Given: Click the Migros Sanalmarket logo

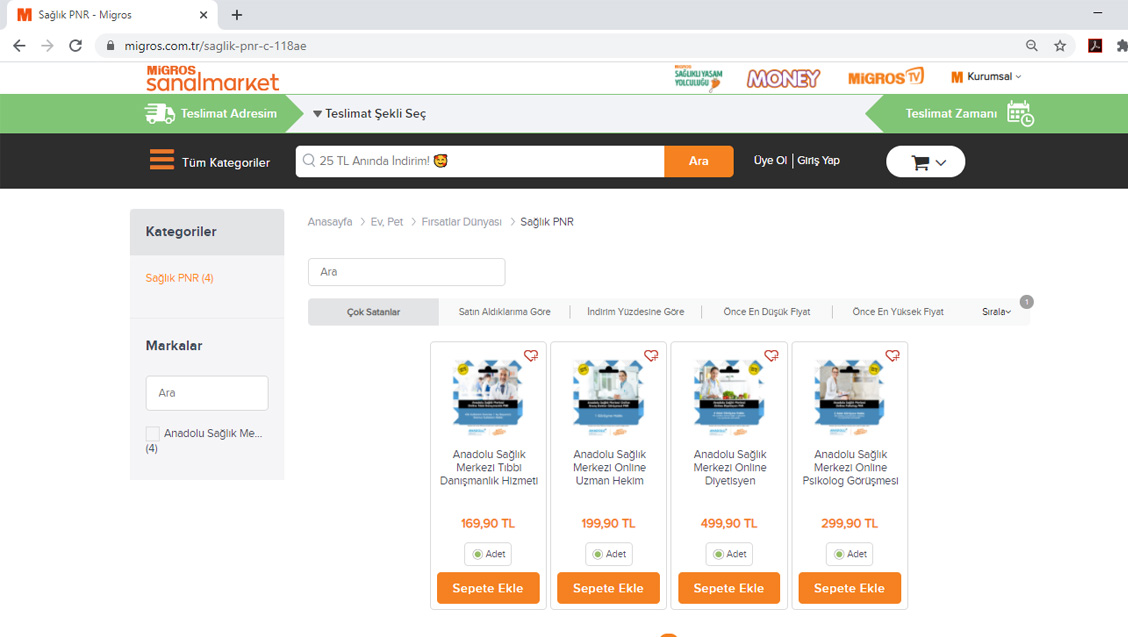Looking at the screenshot, I should (212, 78).
